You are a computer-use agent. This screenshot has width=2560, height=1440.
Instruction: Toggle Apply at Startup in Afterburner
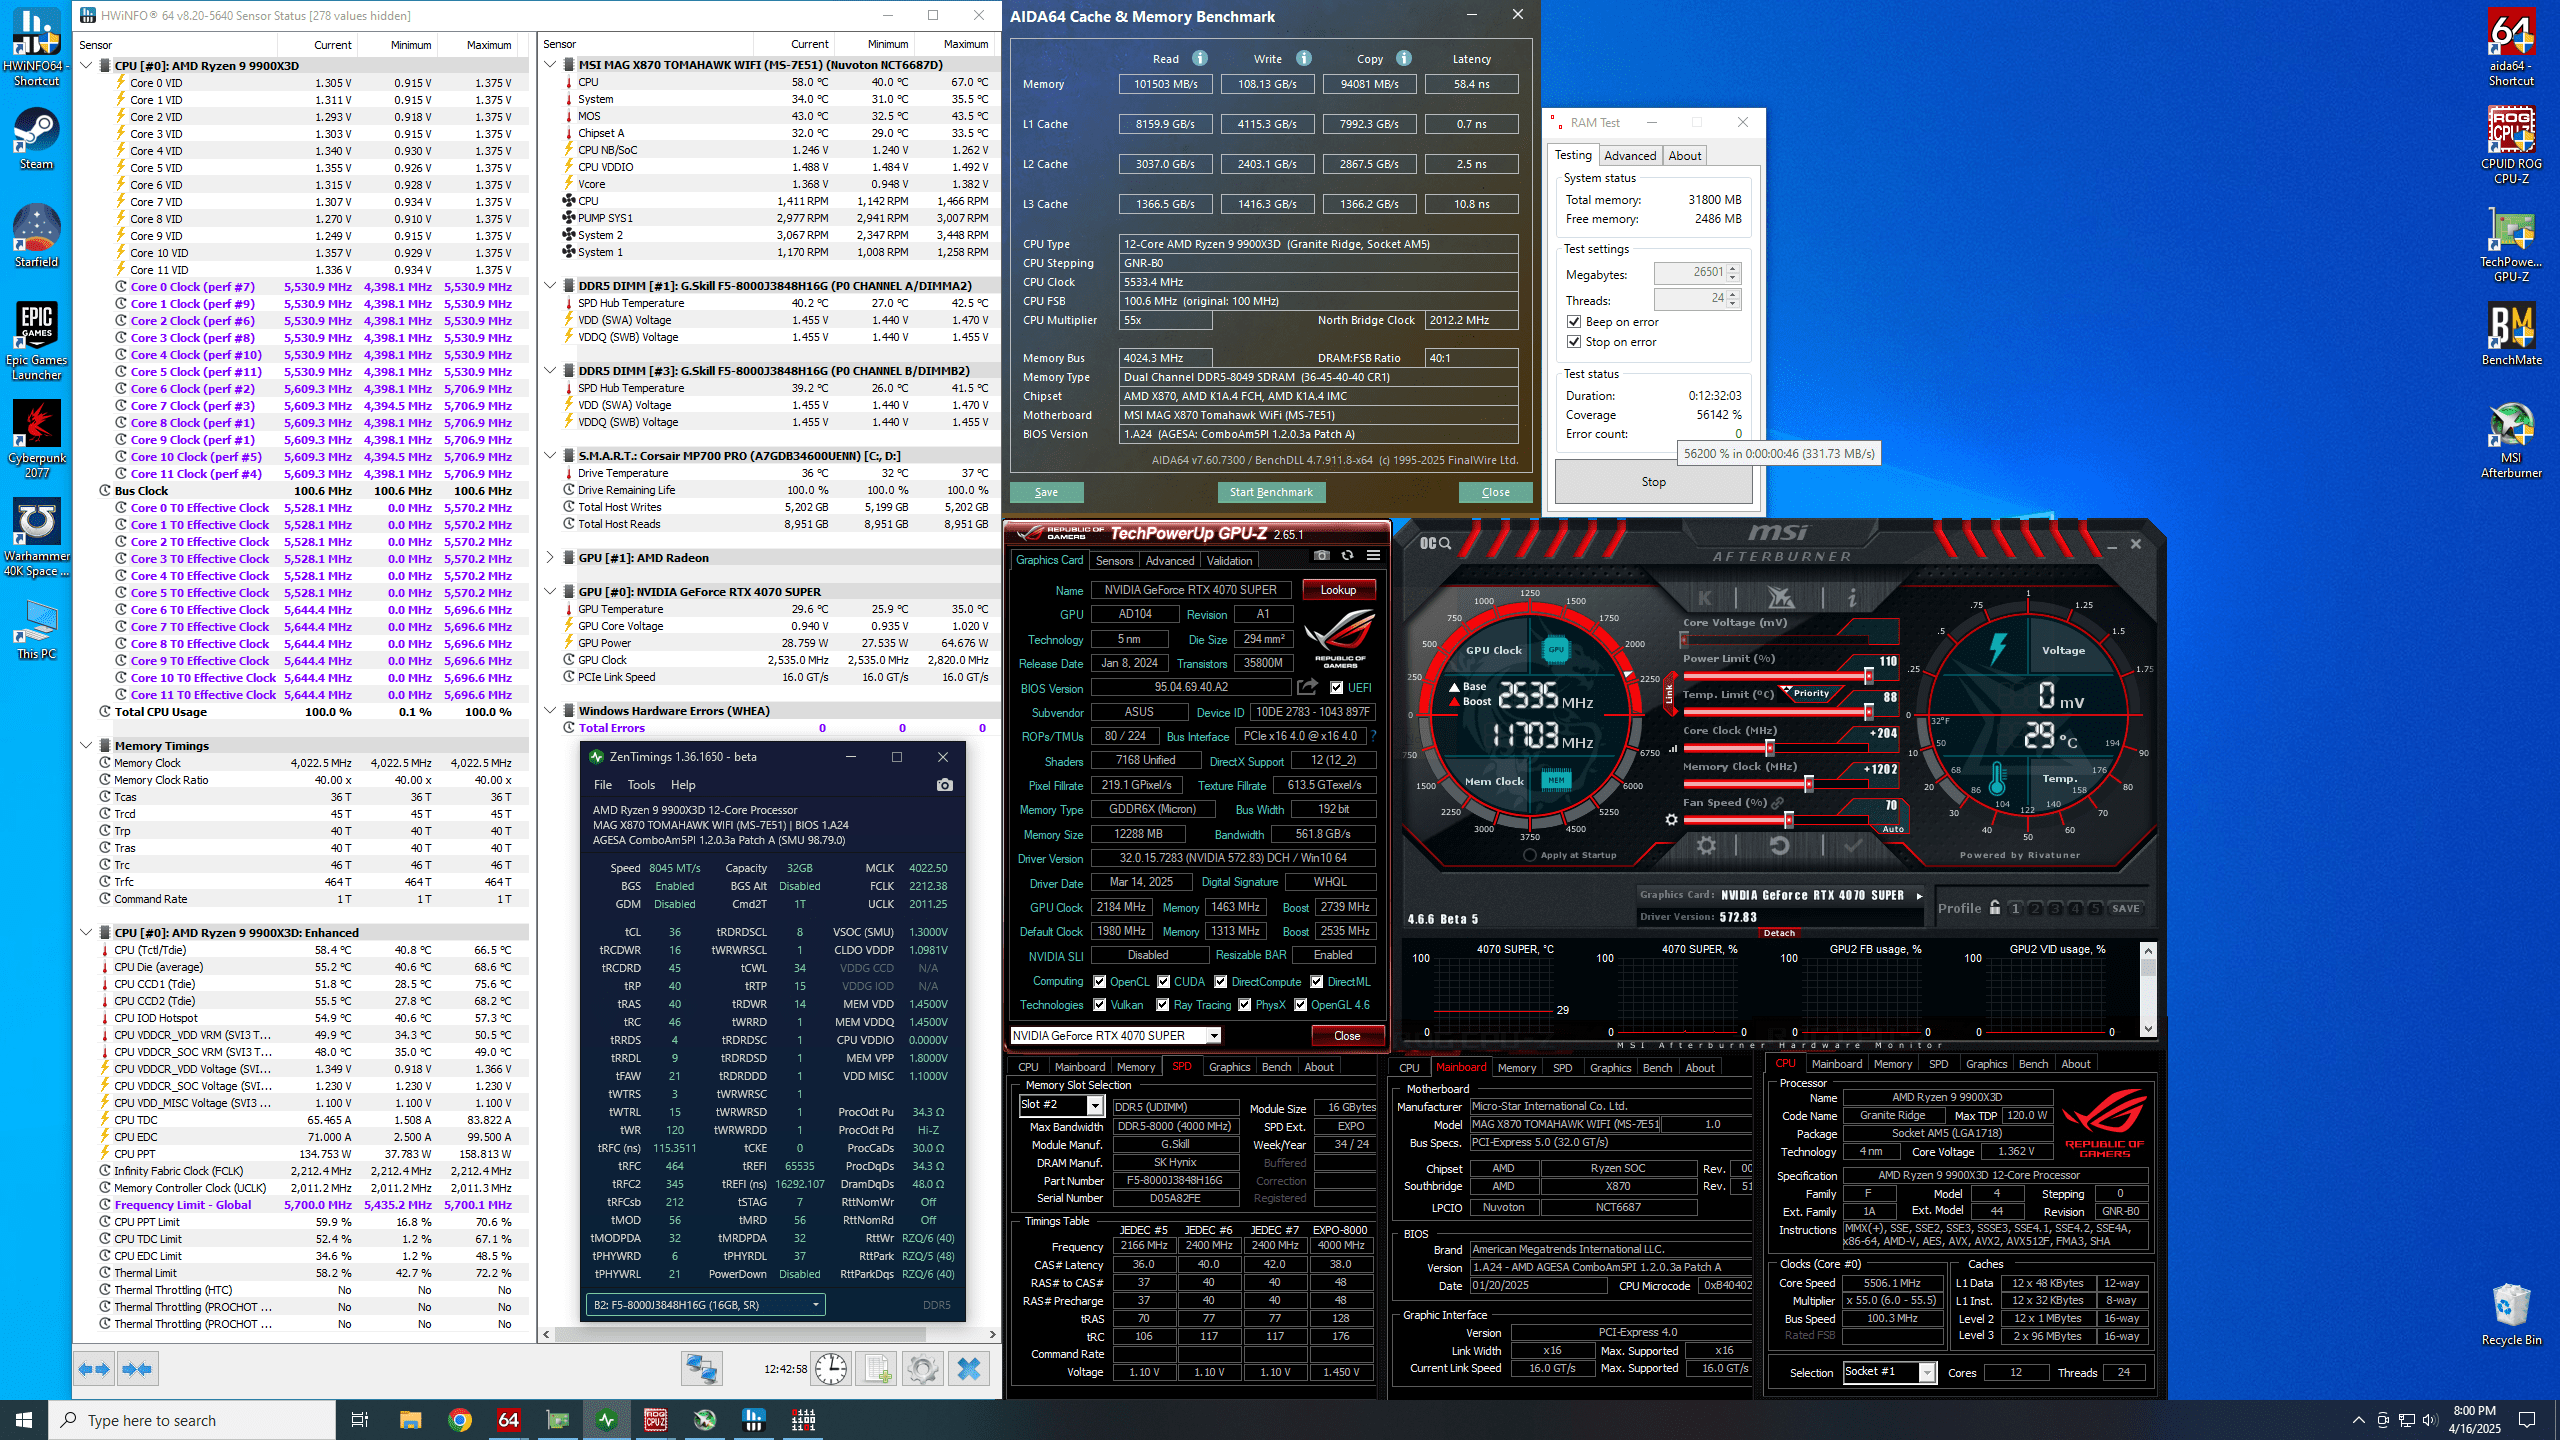[x=1530, y=855]
